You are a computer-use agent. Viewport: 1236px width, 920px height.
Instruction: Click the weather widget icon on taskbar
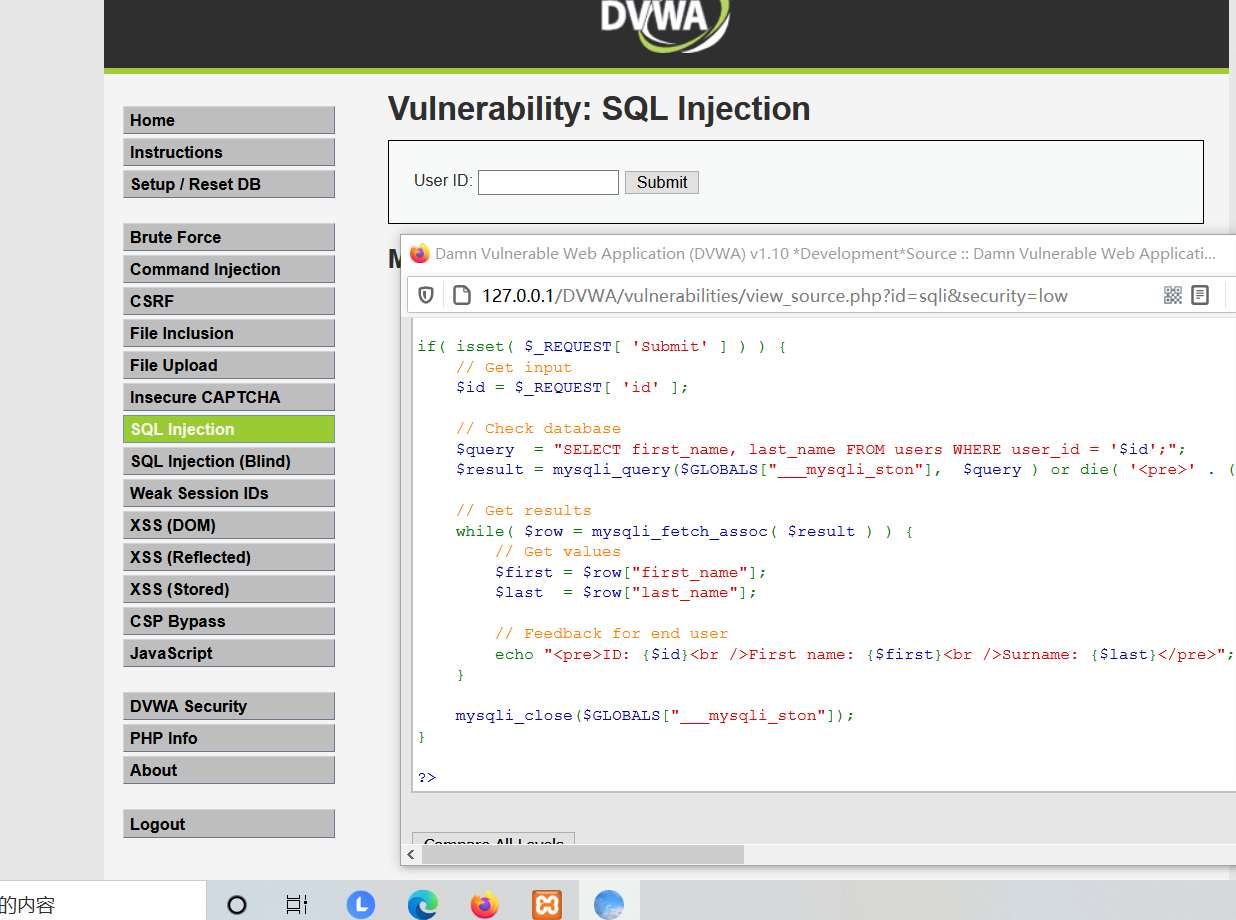609,903
